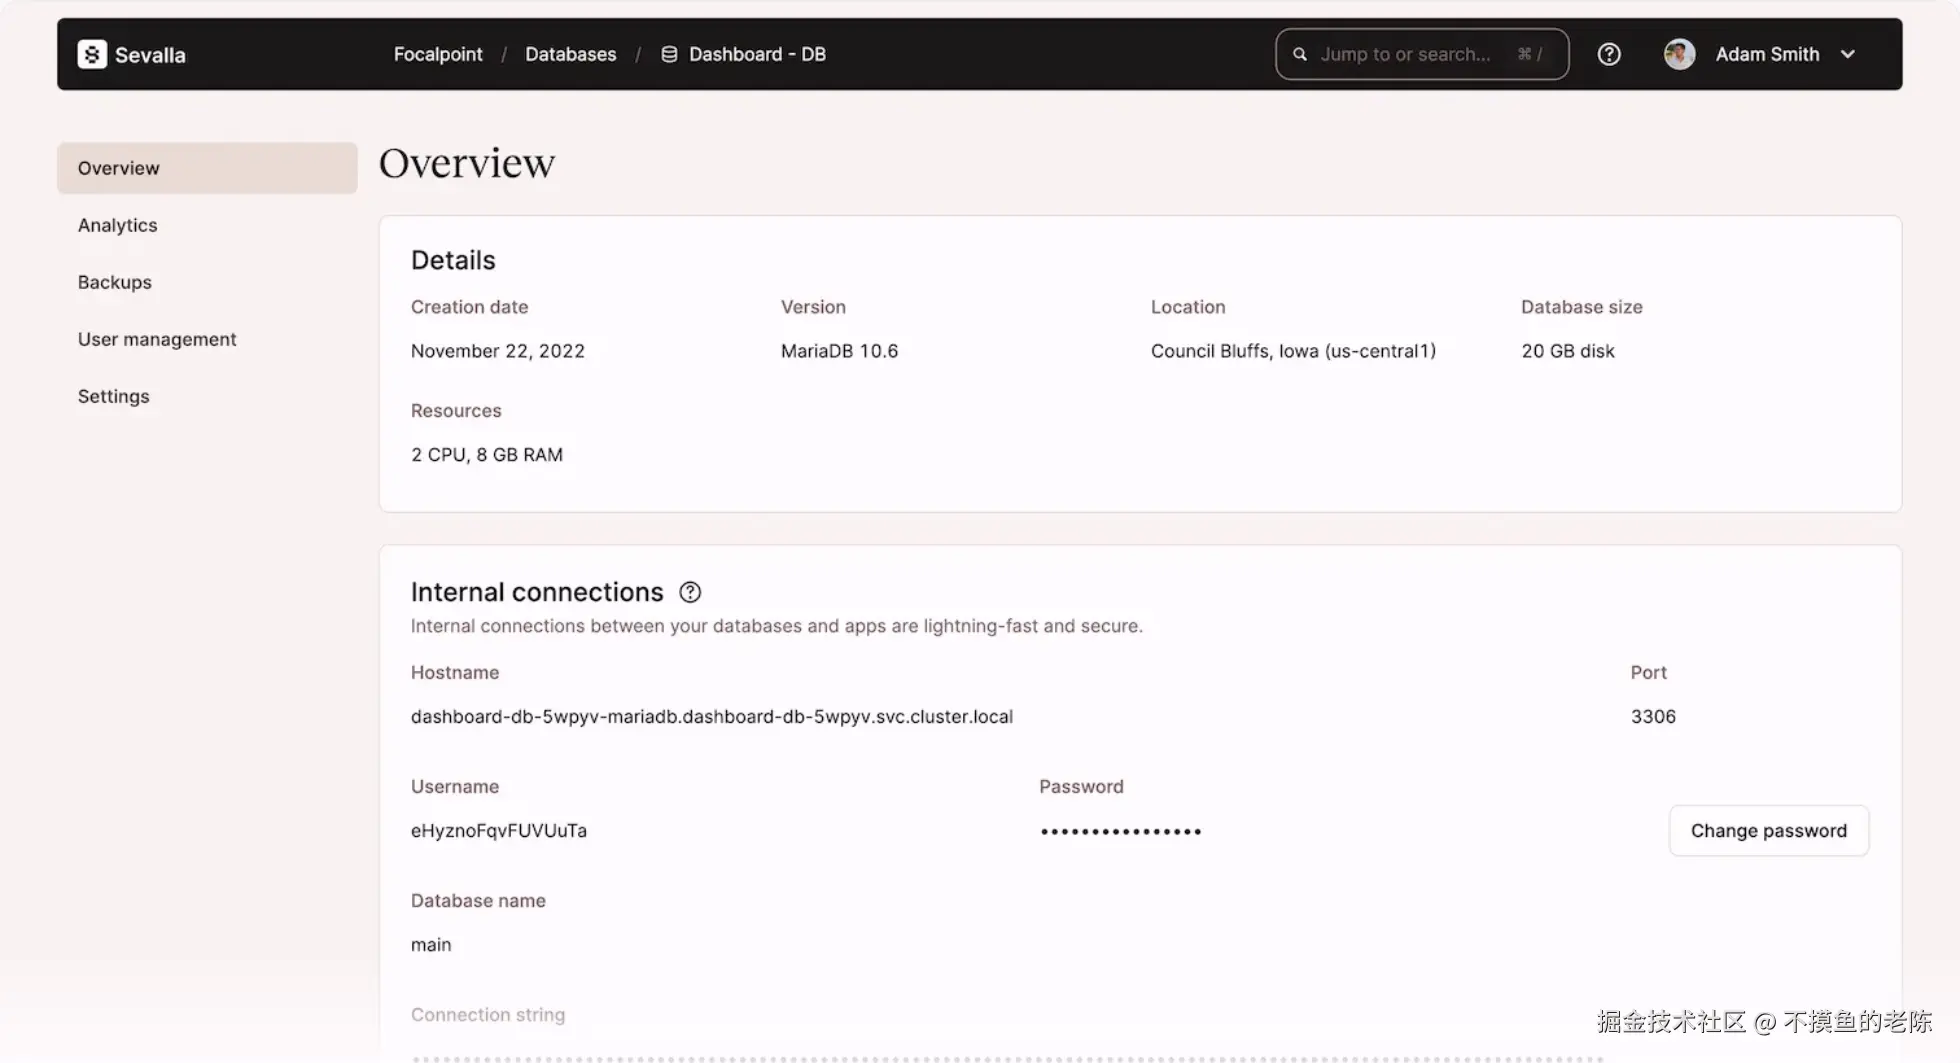Open the help question-mark icon in header

pyautogui.click(x=1609, y=54)
